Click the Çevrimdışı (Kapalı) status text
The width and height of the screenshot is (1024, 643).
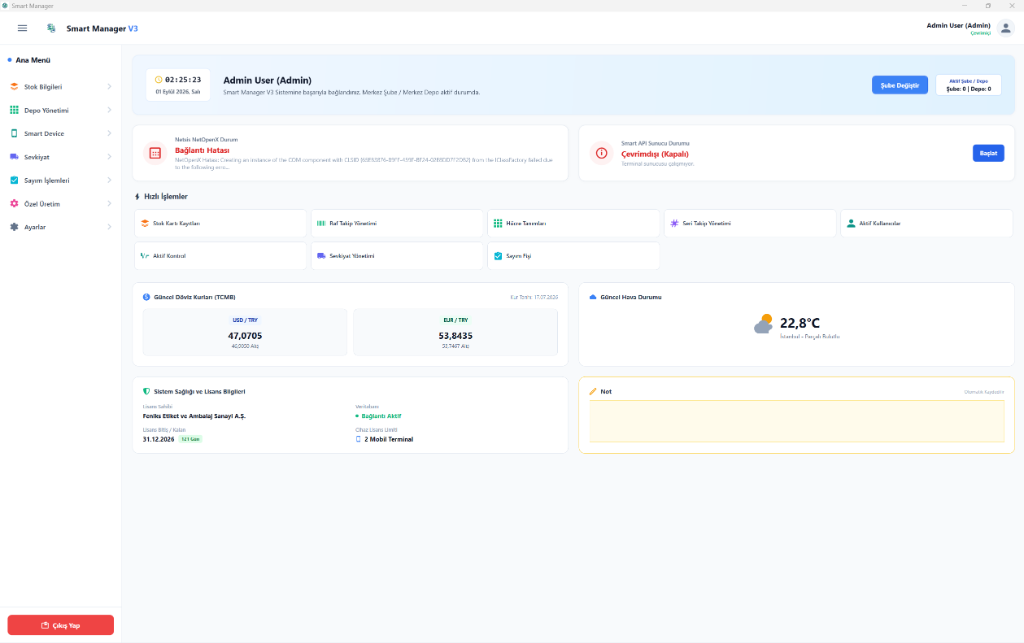click(x=654, y=154)
